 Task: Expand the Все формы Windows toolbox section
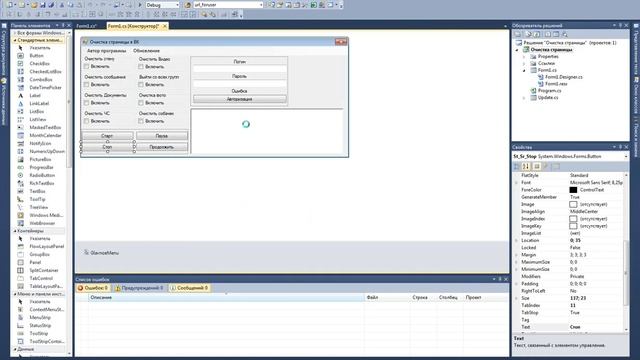pos(15,33)
